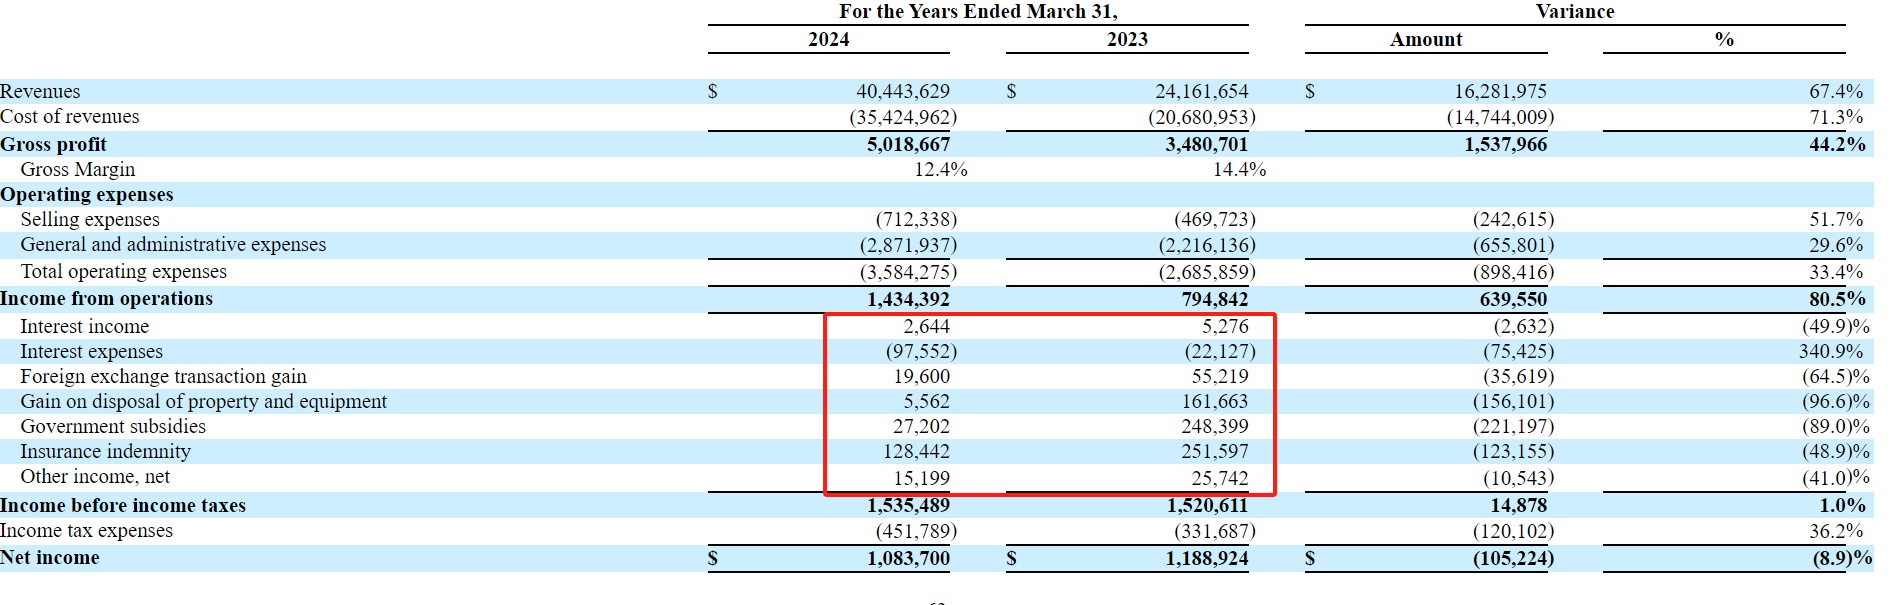The height and width of the screenshot is (605, 1896).
Task: Click the Operating expenses heading
Action: point(87,194)
